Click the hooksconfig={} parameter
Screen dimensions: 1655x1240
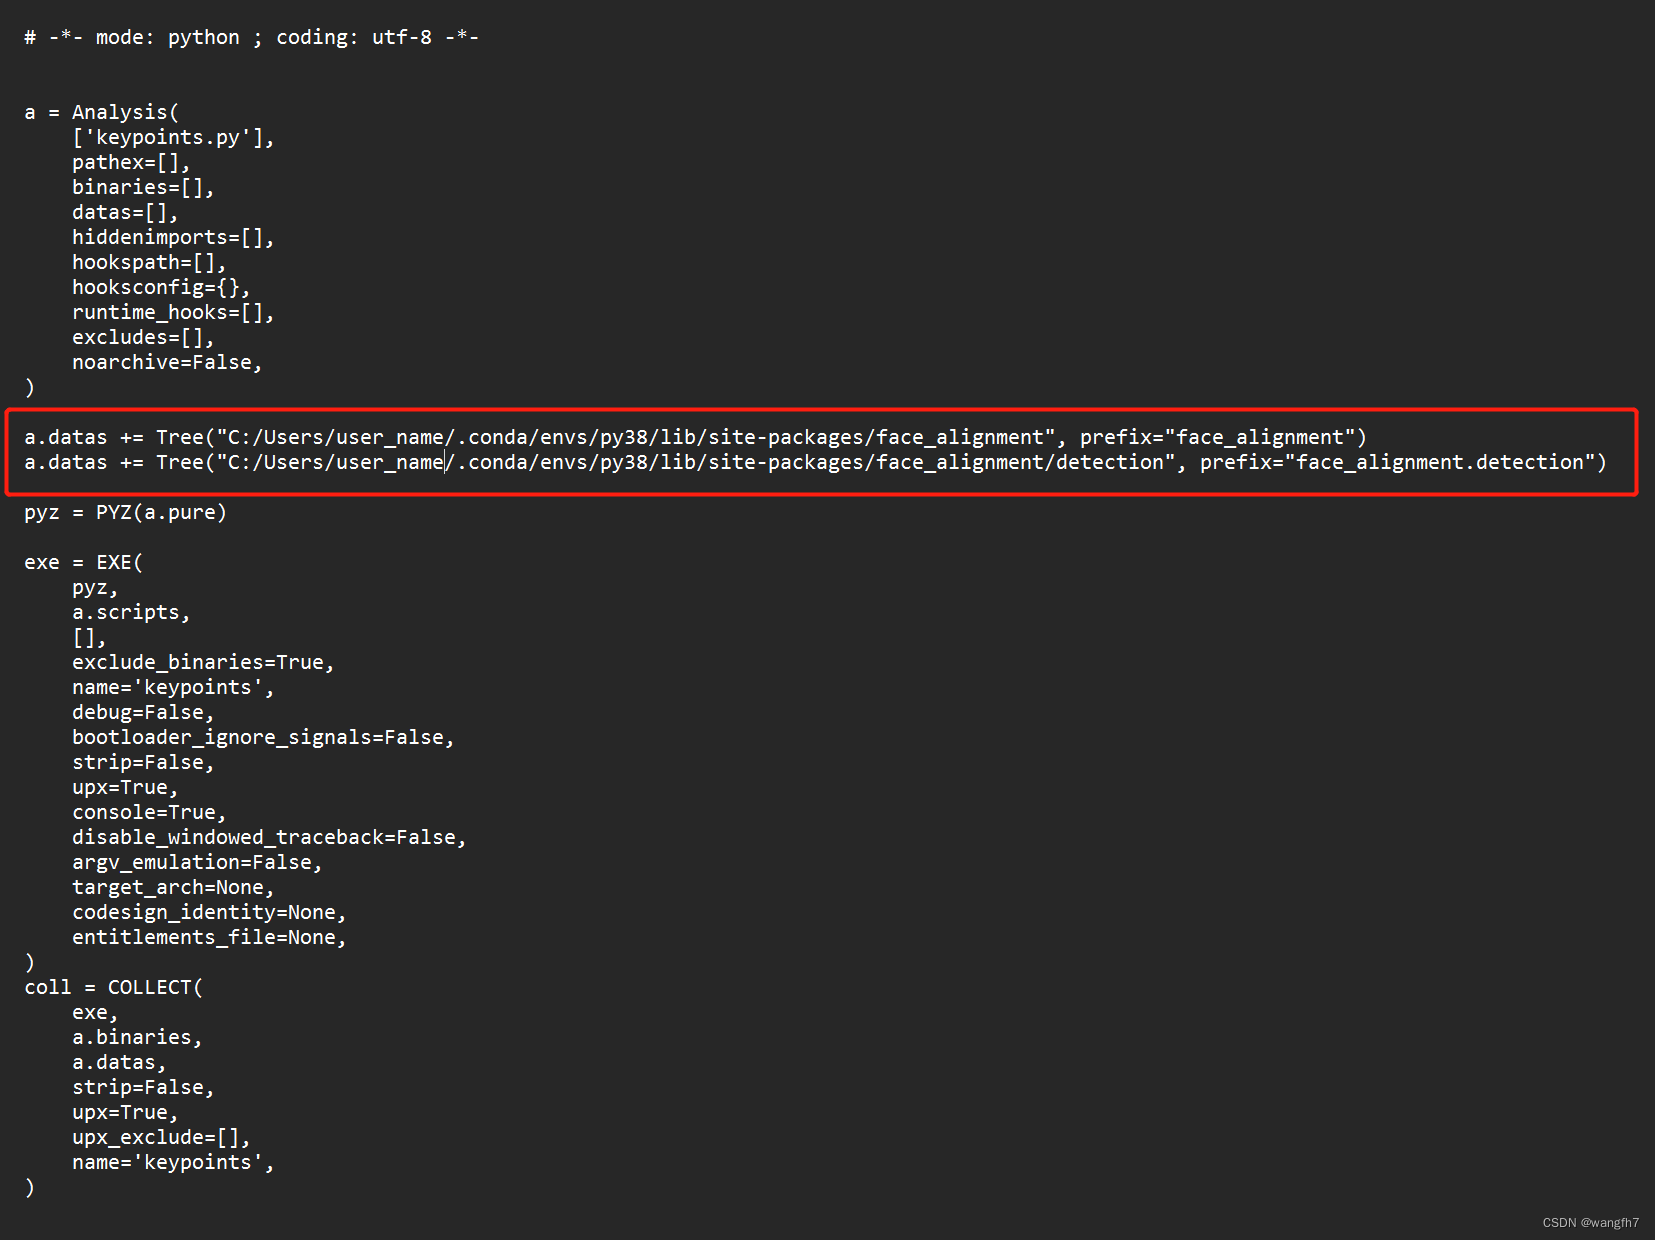(x=160, y=287)
